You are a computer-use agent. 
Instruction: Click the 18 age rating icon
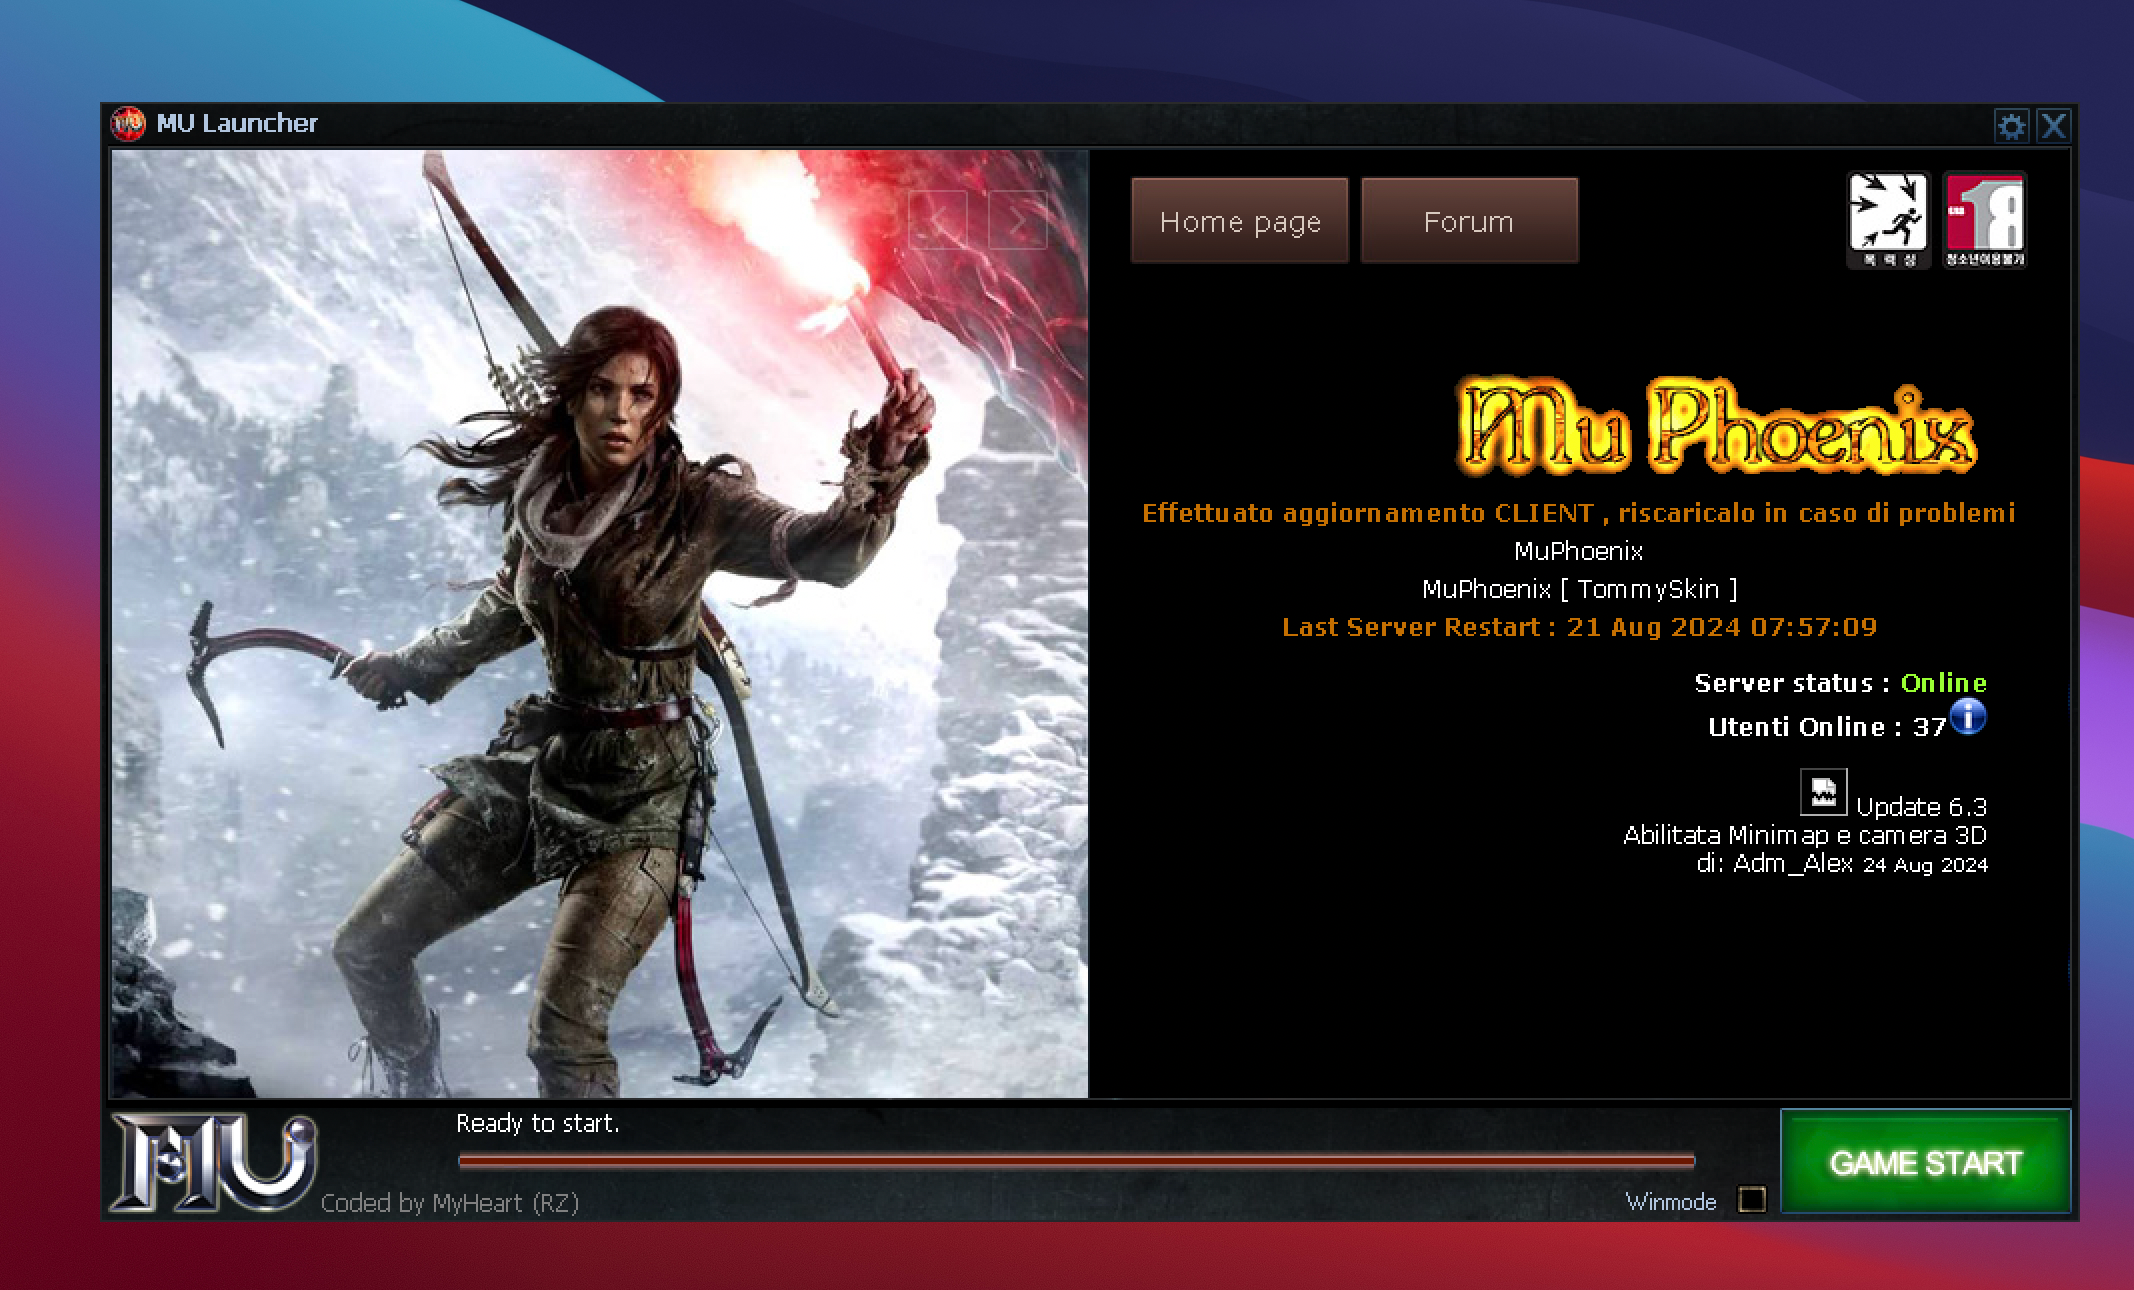(1985, 220)
